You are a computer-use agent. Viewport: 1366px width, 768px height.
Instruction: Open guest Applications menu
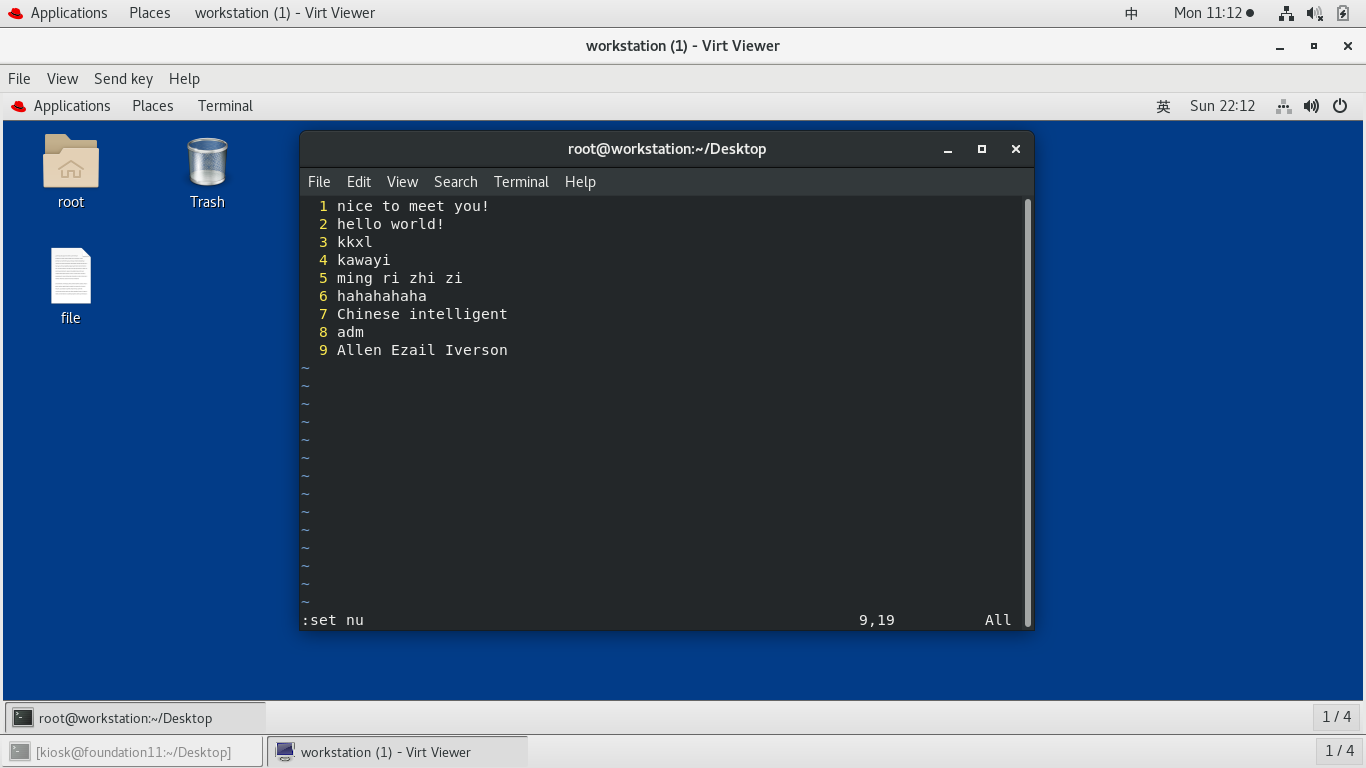click(61, 106)
